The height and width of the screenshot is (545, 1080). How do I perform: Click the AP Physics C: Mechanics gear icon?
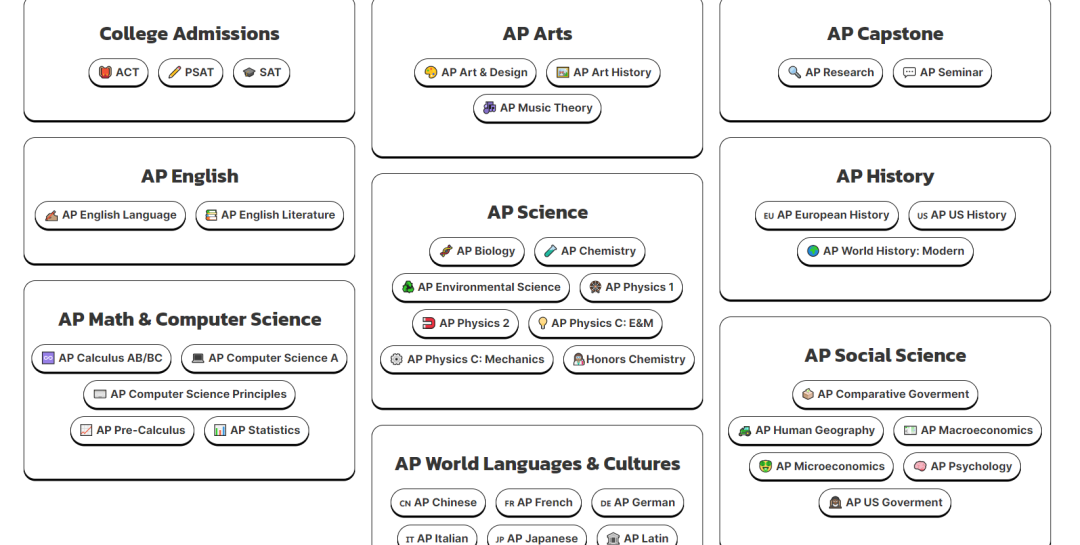click(x=397, y=360)
